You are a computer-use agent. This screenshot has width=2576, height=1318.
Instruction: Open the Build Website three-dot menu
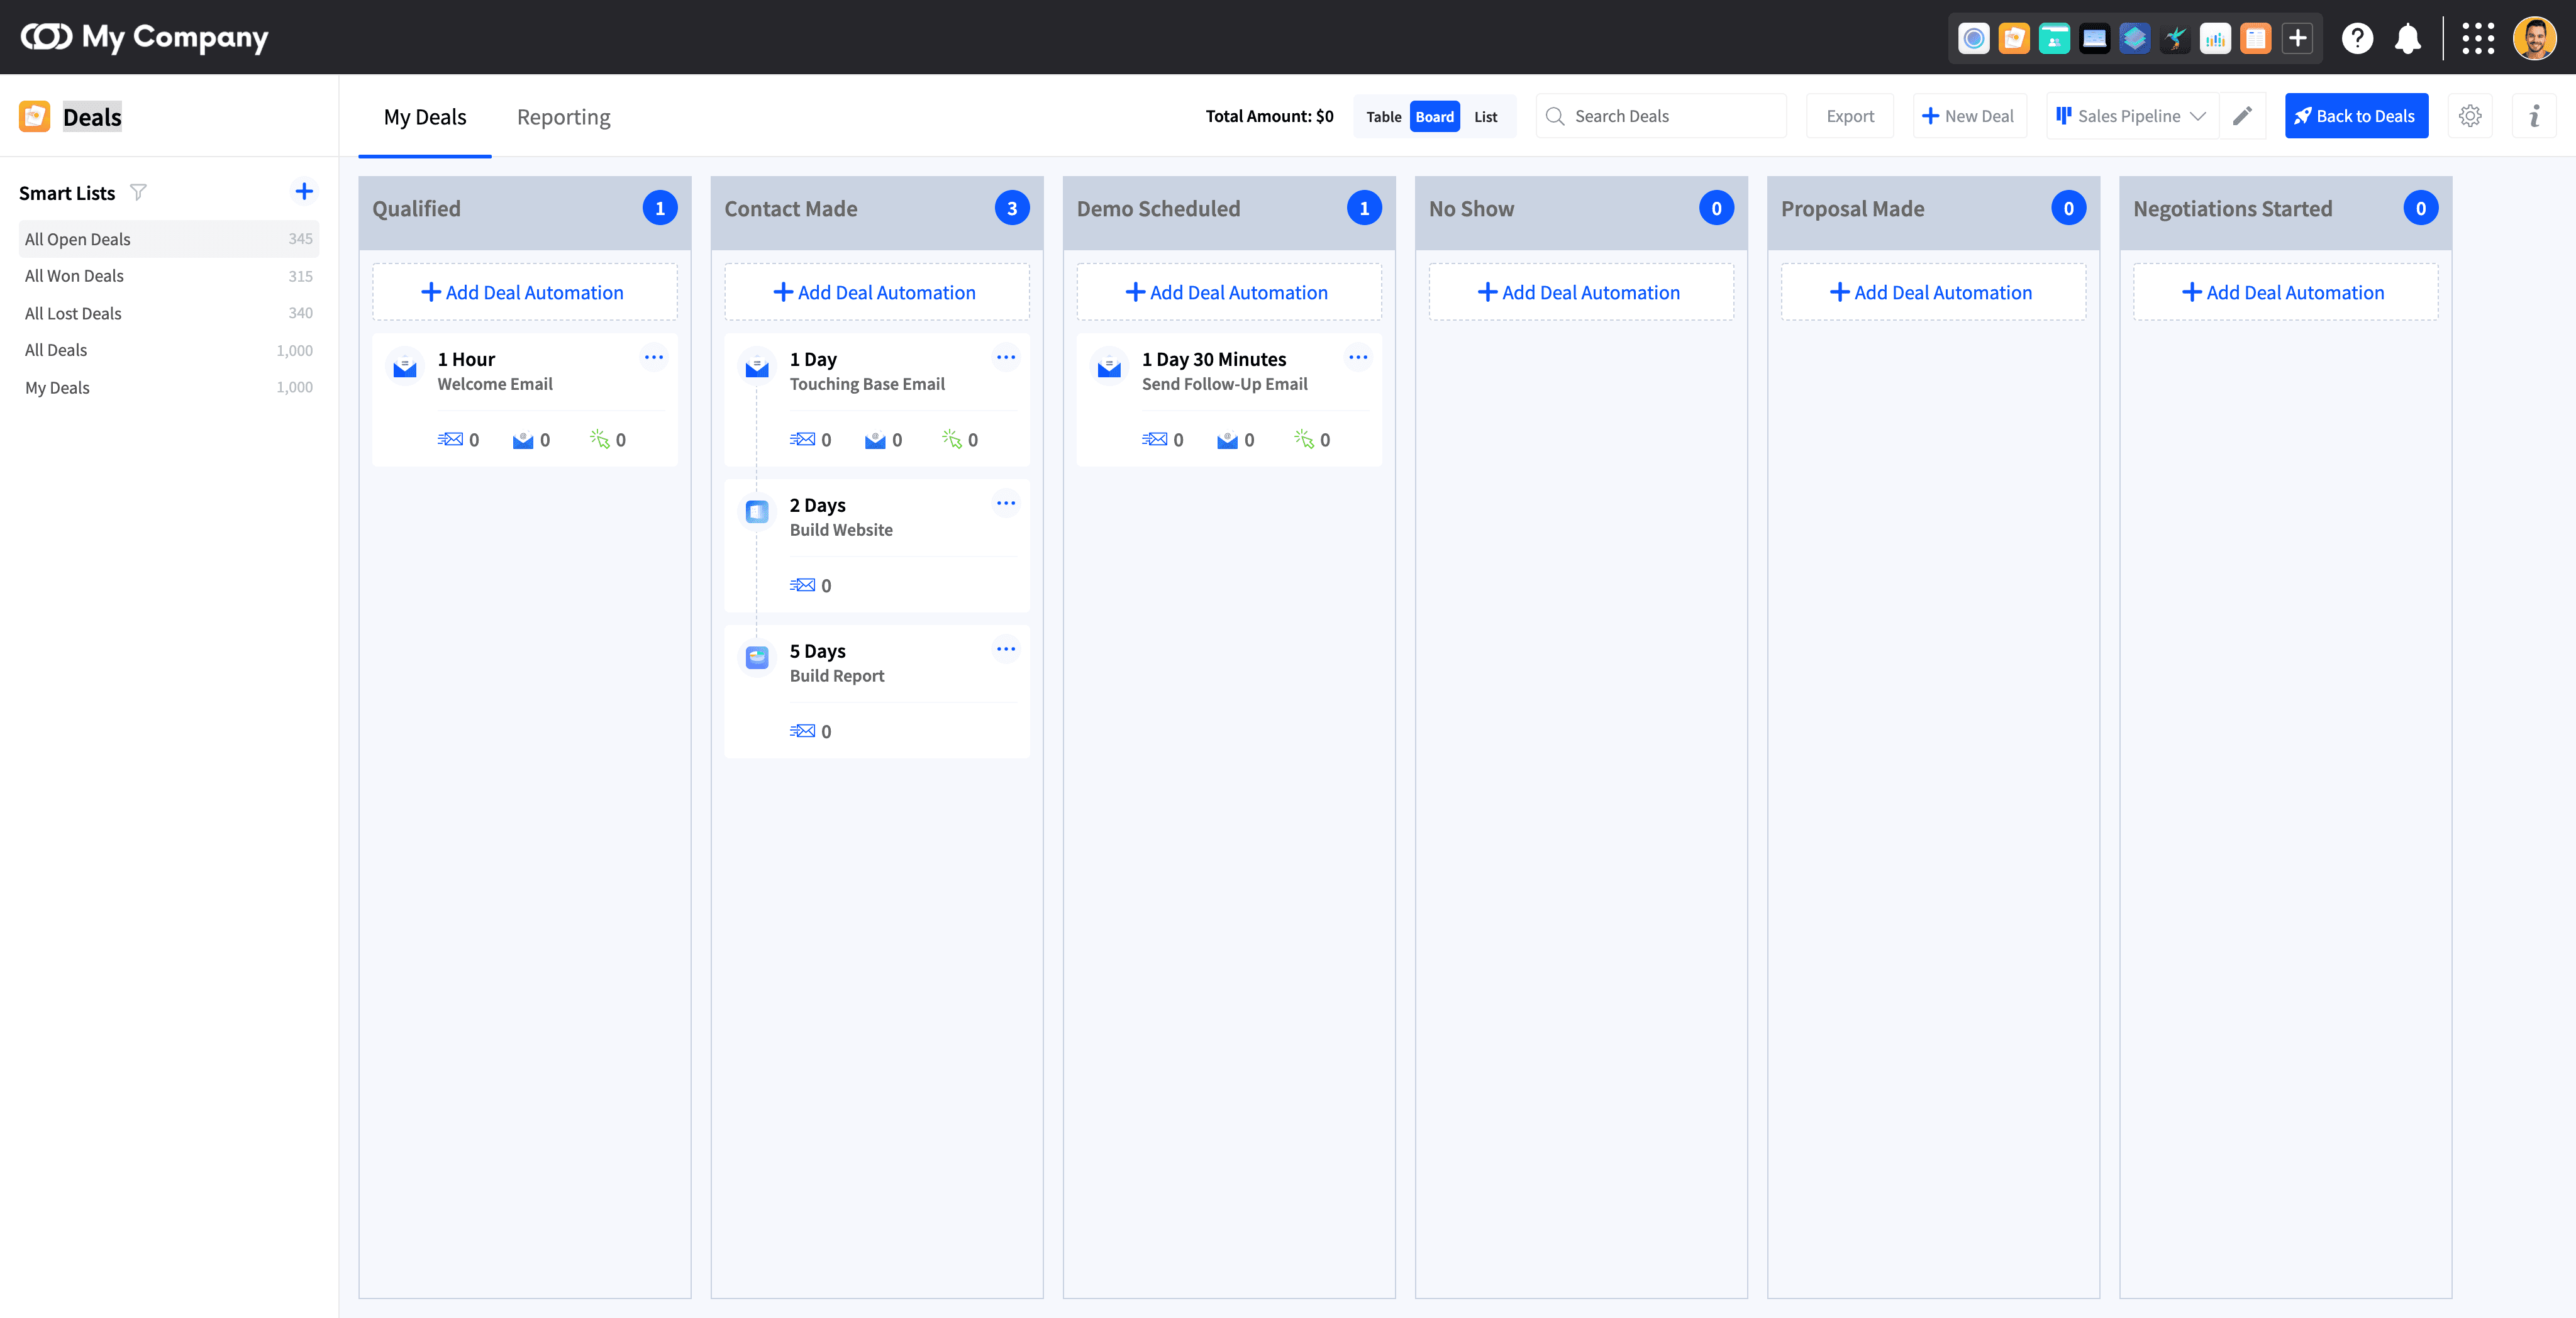1006,503
